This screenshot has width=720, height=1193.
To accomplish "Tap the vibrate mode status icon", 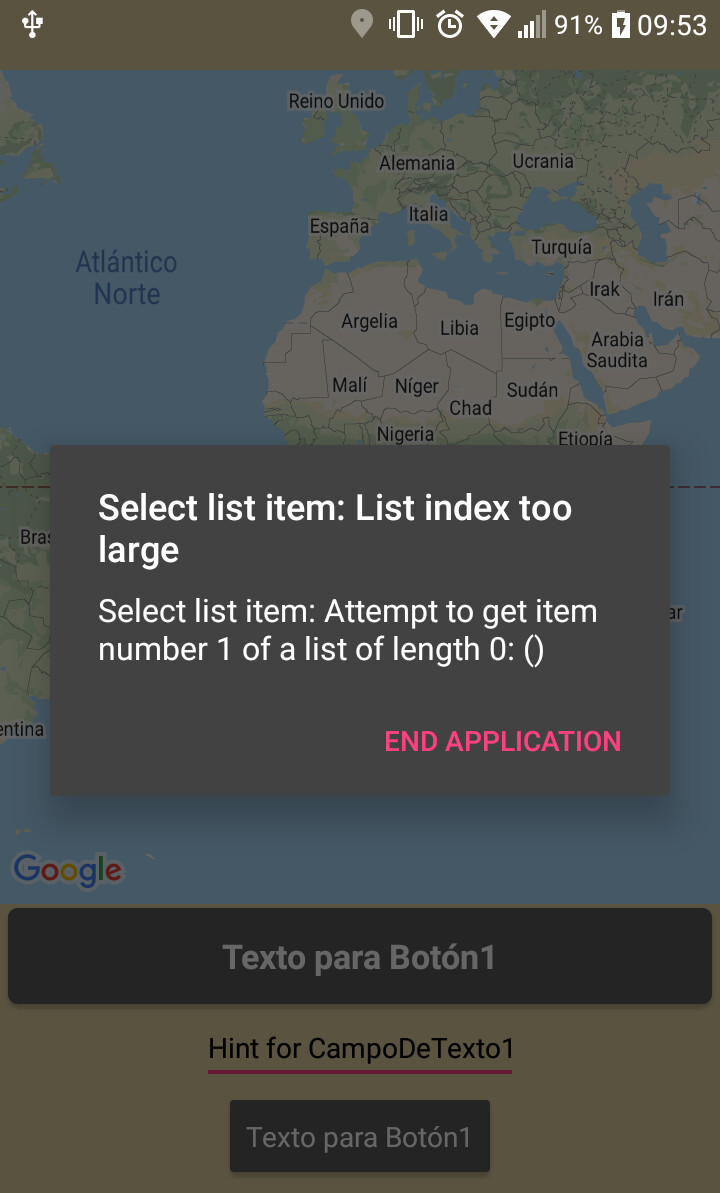I will coord(406,25).
